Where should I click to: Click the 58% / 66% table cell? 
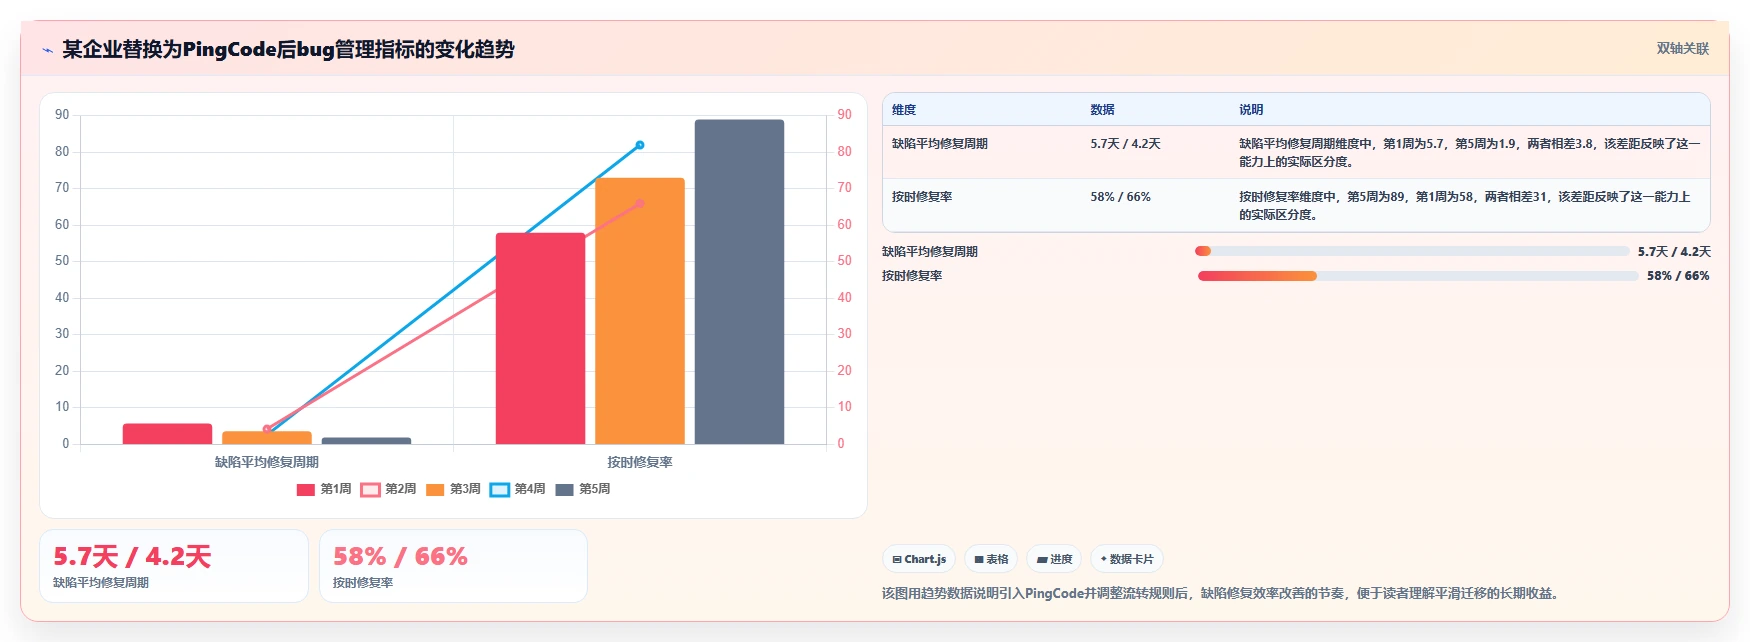click(x=1120, y=197)
